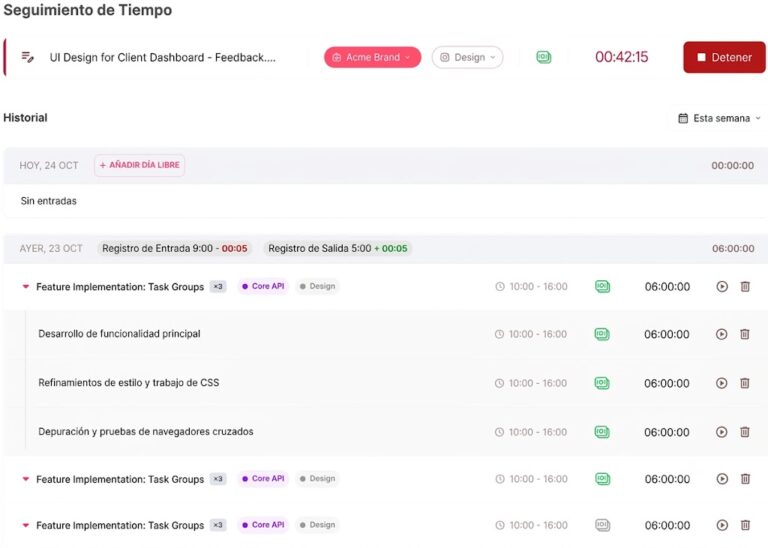The width and height of the screenshot is (768, 548).
Task: Edit time range of "Desarrollo de funcionalidad principal"
Action: (x=531, y=334)
